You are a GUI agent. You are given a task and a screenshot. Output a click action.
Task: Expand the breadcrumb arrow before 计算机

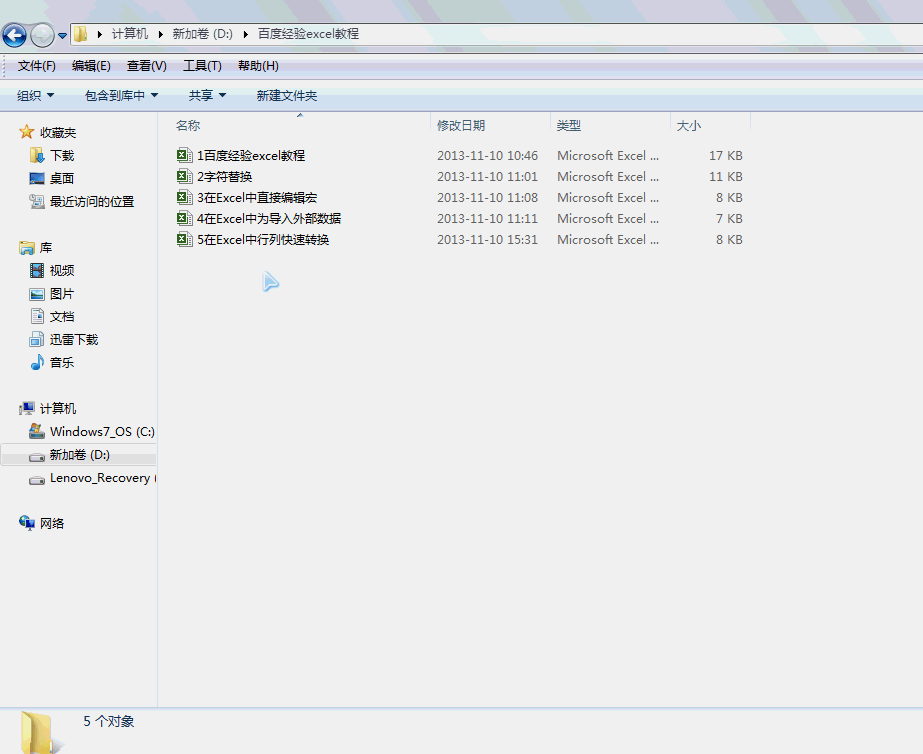point(99,34)
